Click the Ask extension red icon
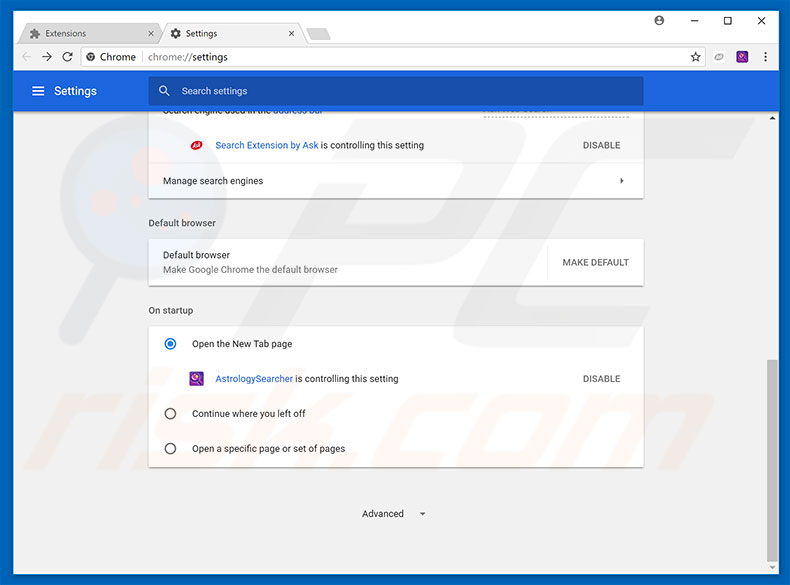Screen dimensions: 790x585 pos(196,145)
